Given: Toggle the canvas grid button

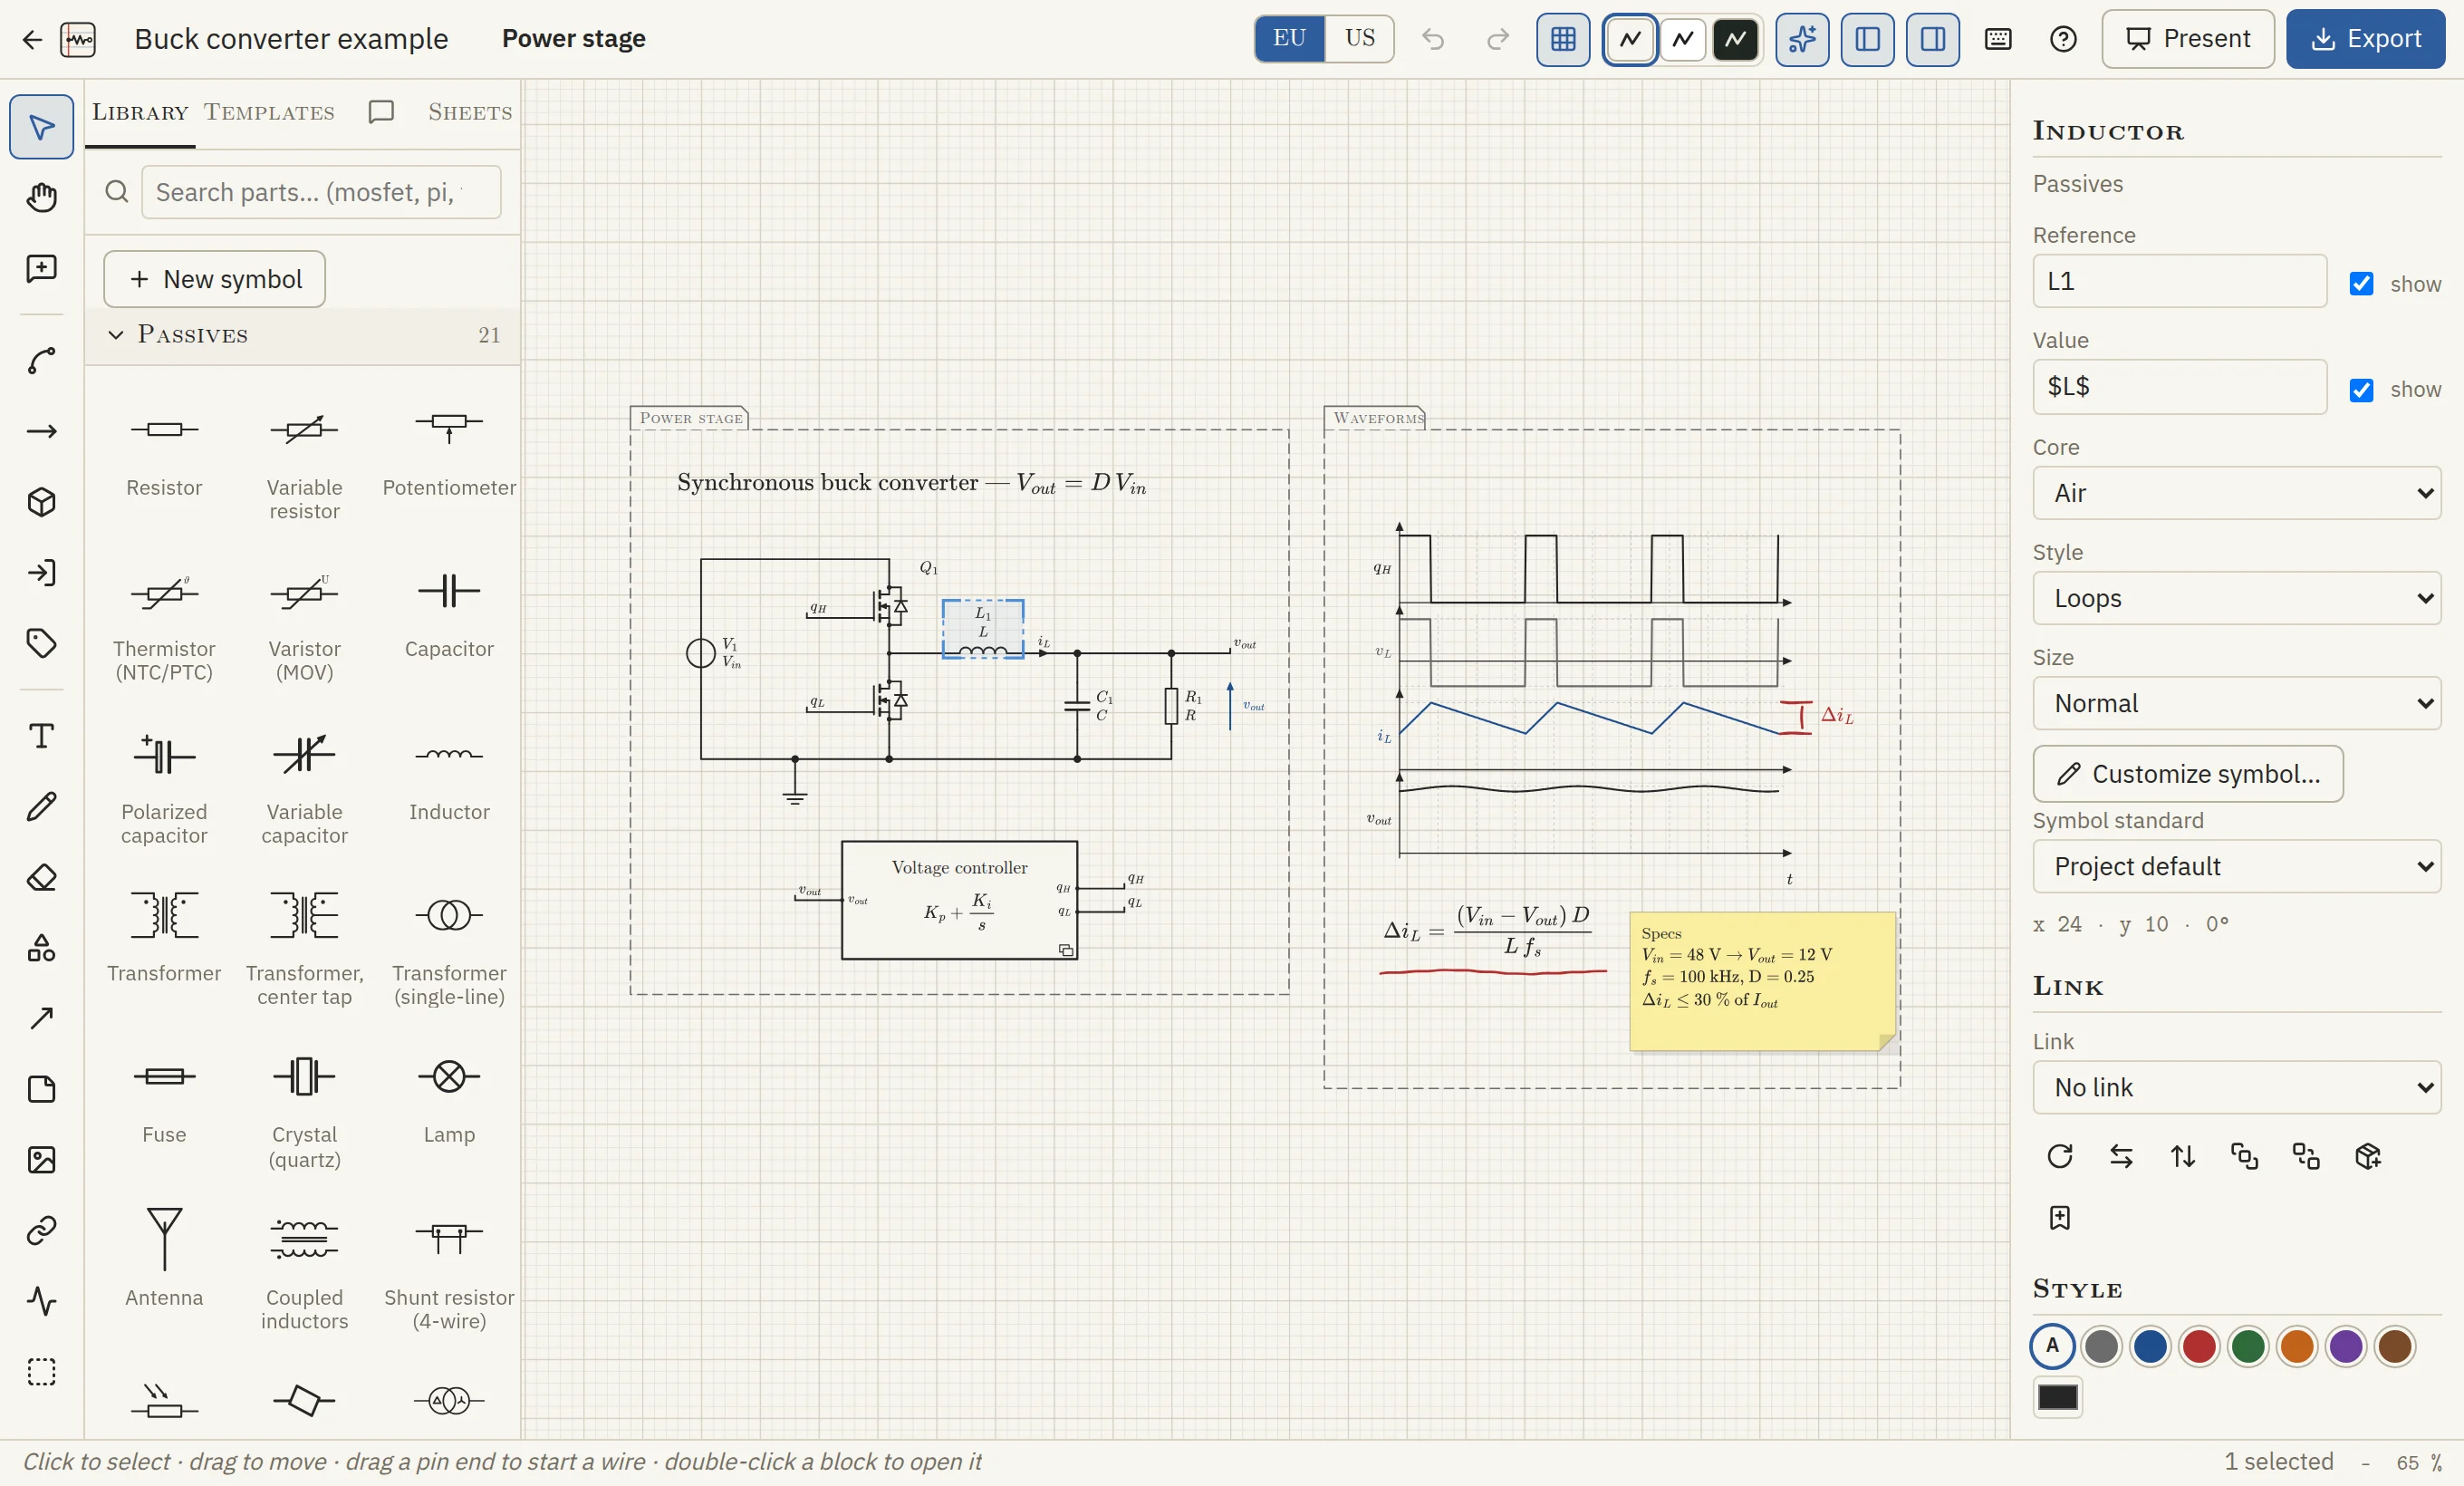Looking at the screenshot, I should pos(1563,39).
